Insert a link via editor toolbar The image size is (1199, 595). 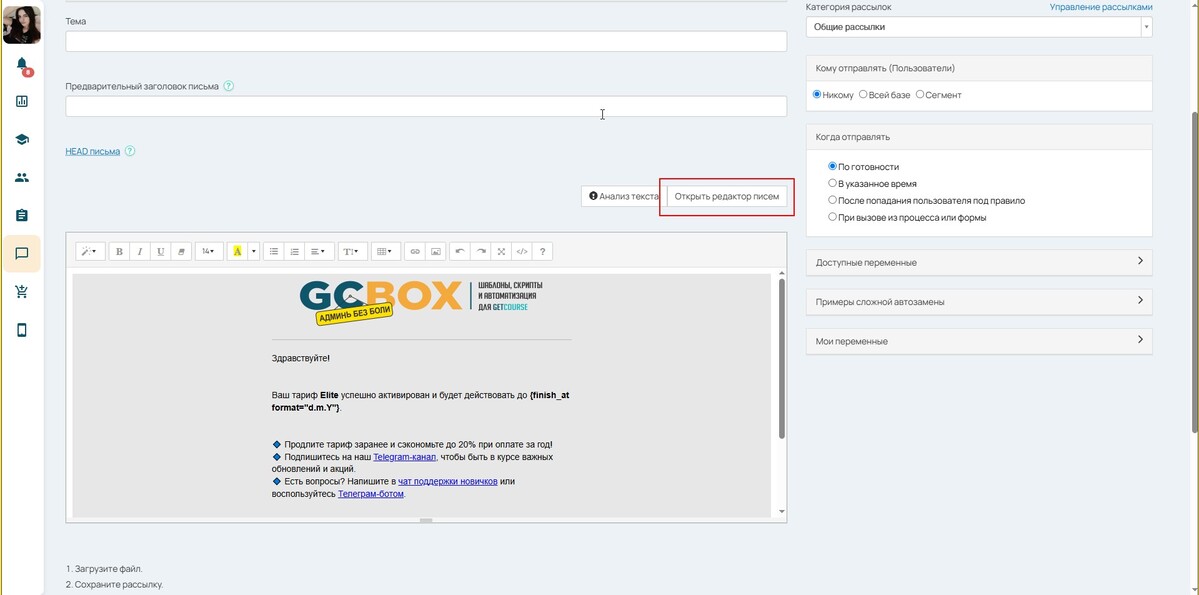(x=415, y=252)
